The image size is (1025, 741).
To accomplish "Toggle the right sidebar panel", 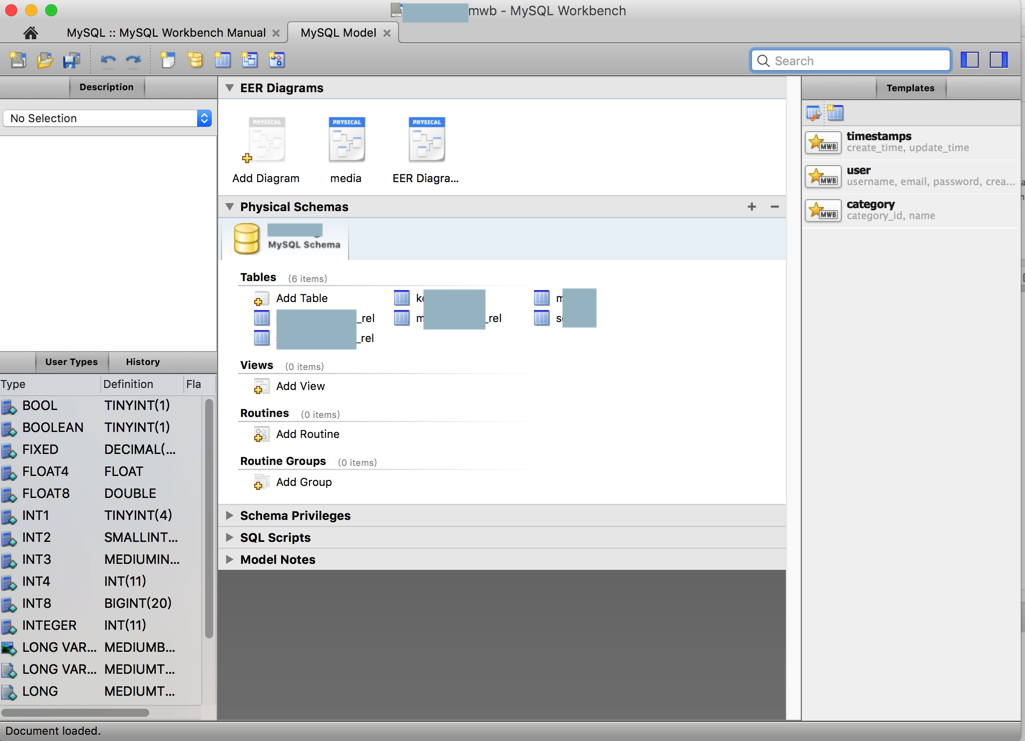I will 999,60.
